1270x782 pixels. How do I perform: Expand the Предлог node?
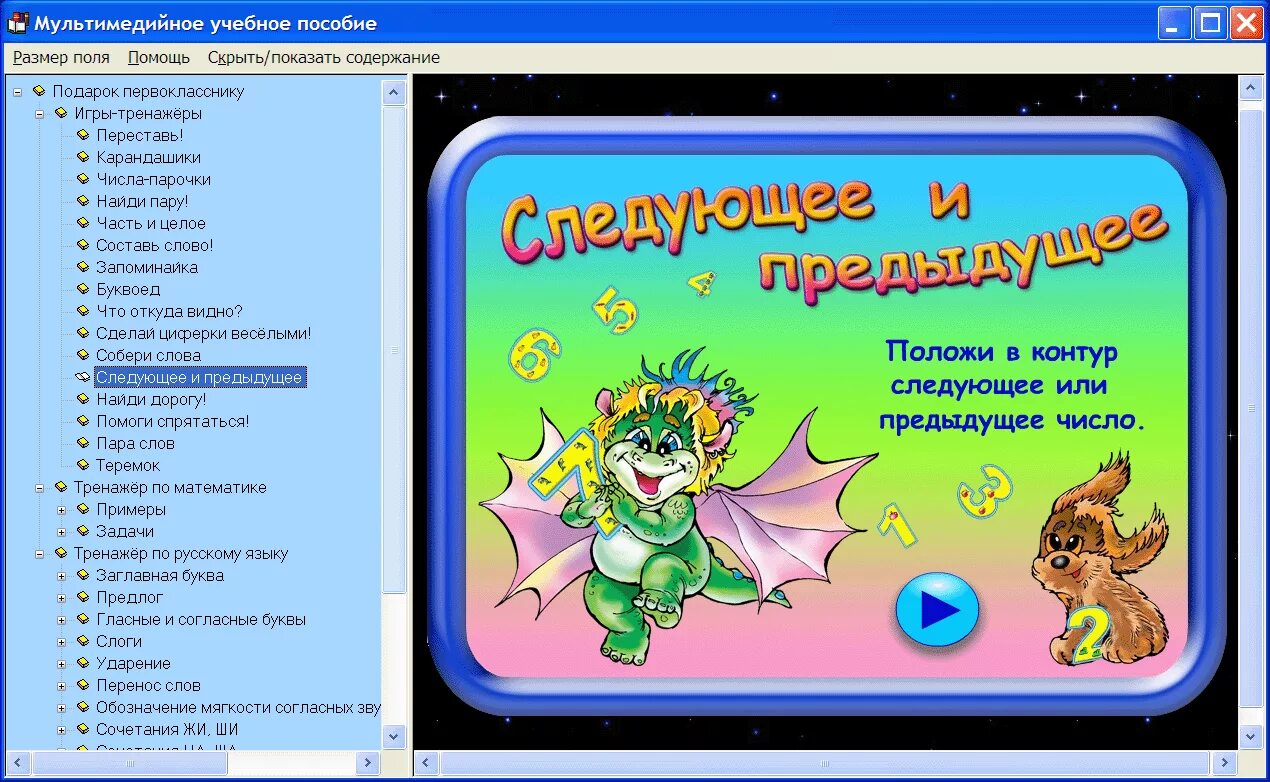coord(62,597)
